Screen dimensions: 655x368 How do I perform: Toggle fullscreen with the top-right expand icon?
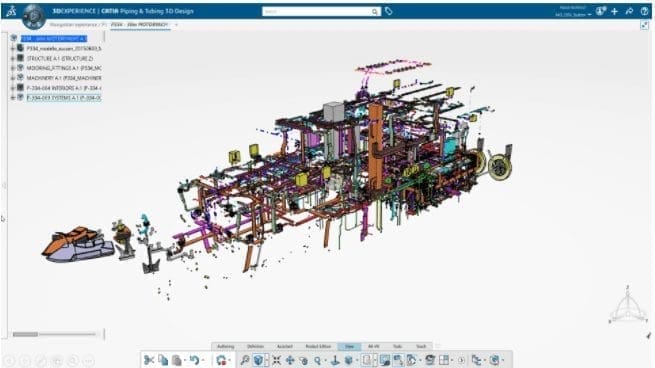click(644, 25)
